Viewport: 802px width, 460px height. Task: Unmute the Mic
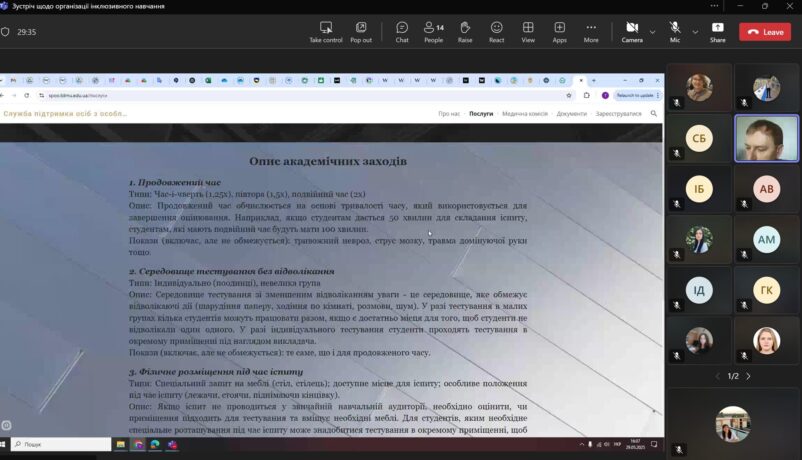coord(675,31)
